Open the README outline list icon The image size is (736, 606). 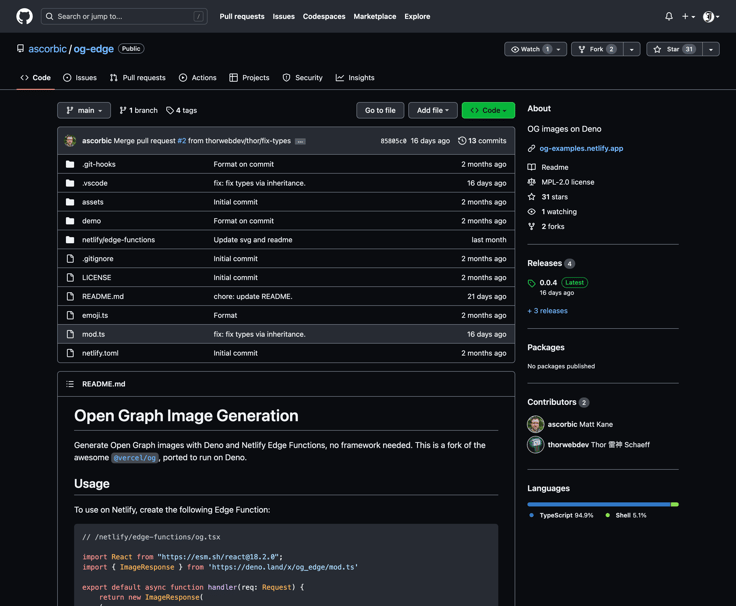[70, 384]
